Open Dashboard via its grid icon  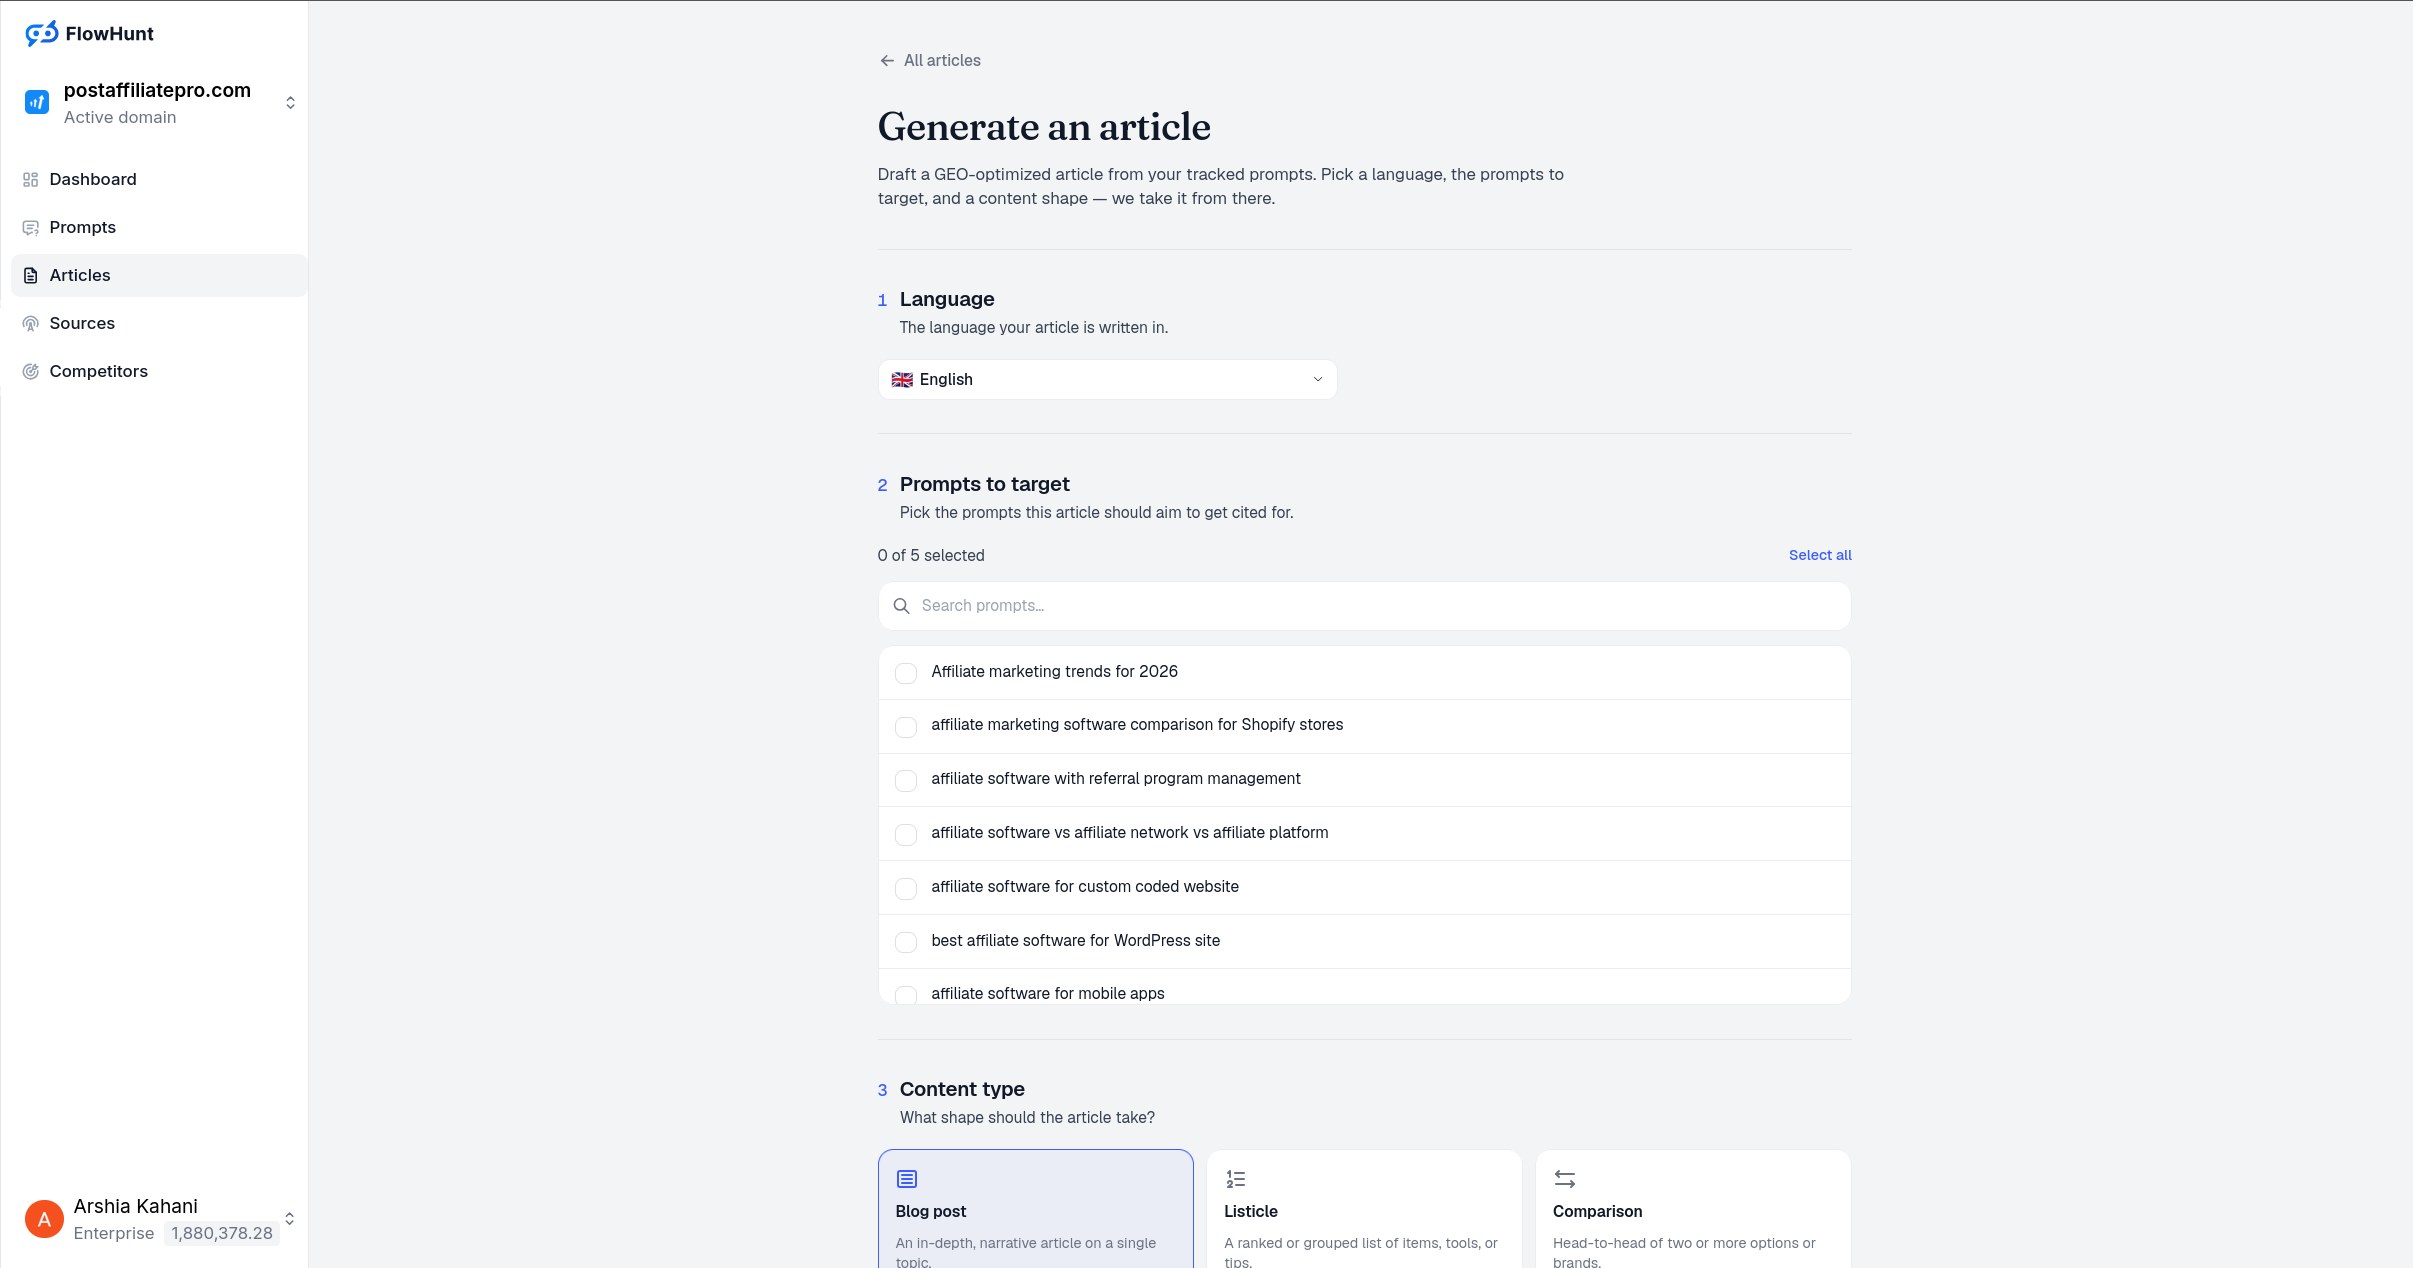click(31, 180)
